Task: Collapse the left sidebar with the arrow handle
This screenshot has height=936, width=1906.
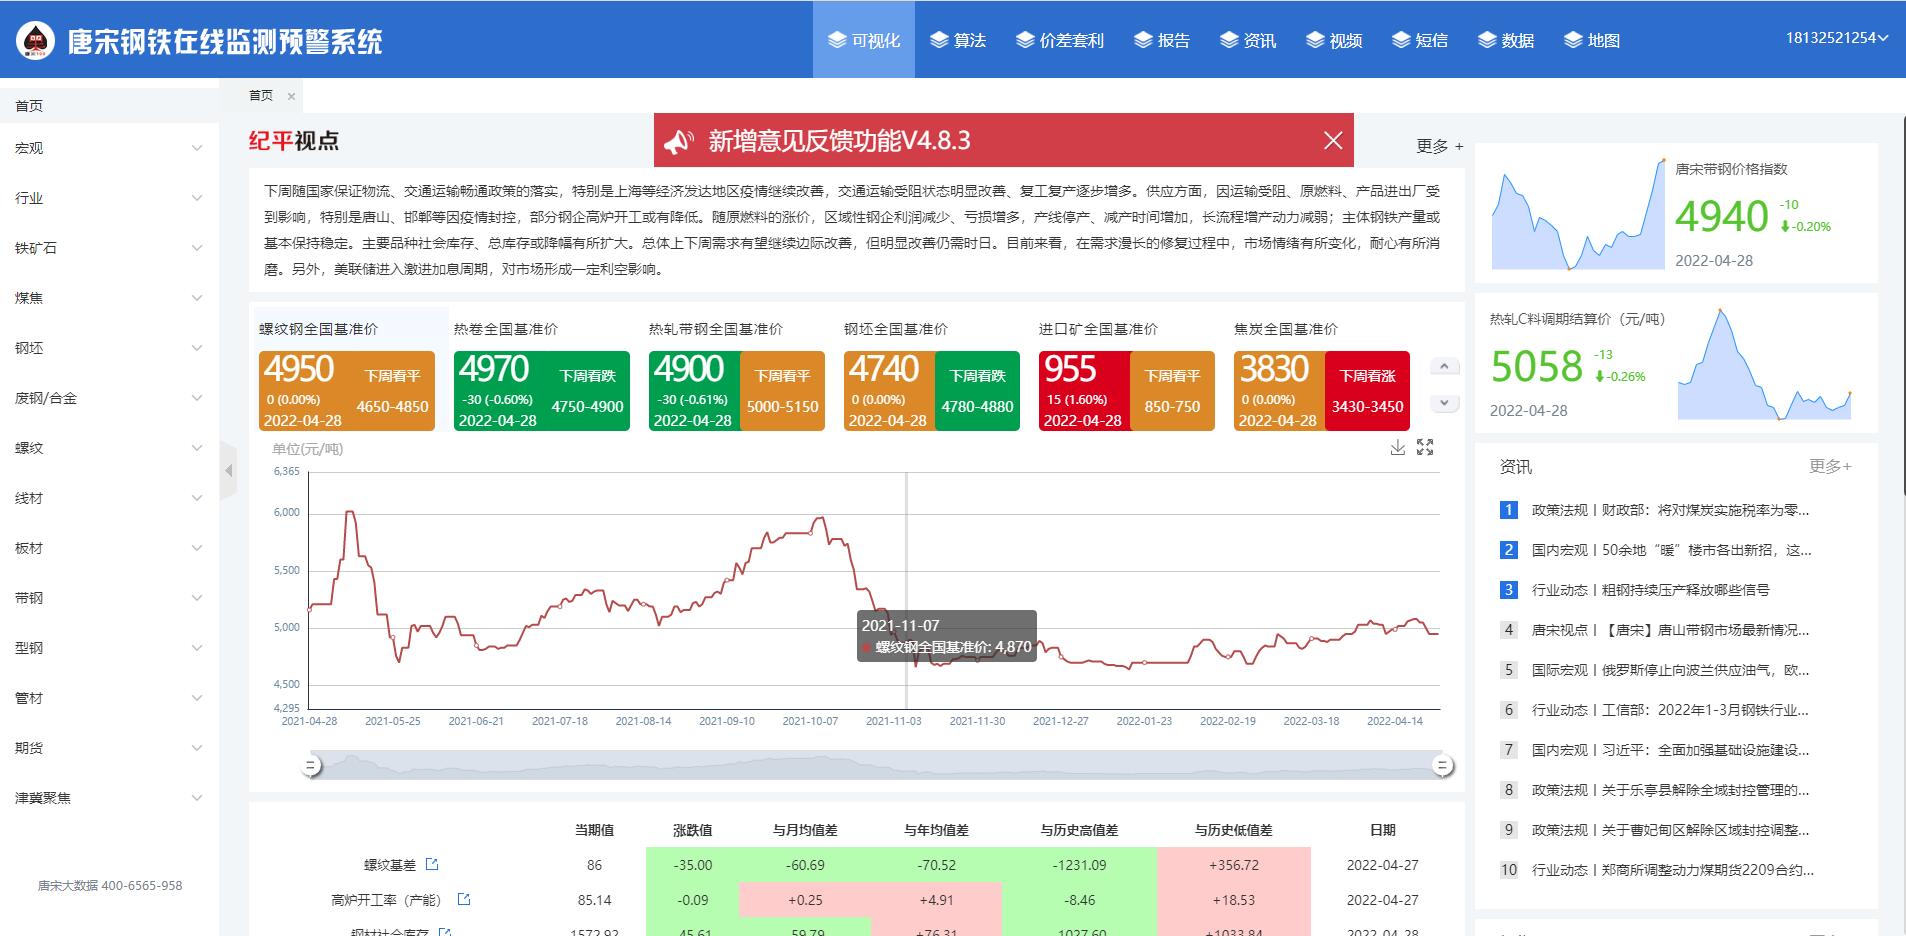Action: pyautogui.click(x=229, y=470)
